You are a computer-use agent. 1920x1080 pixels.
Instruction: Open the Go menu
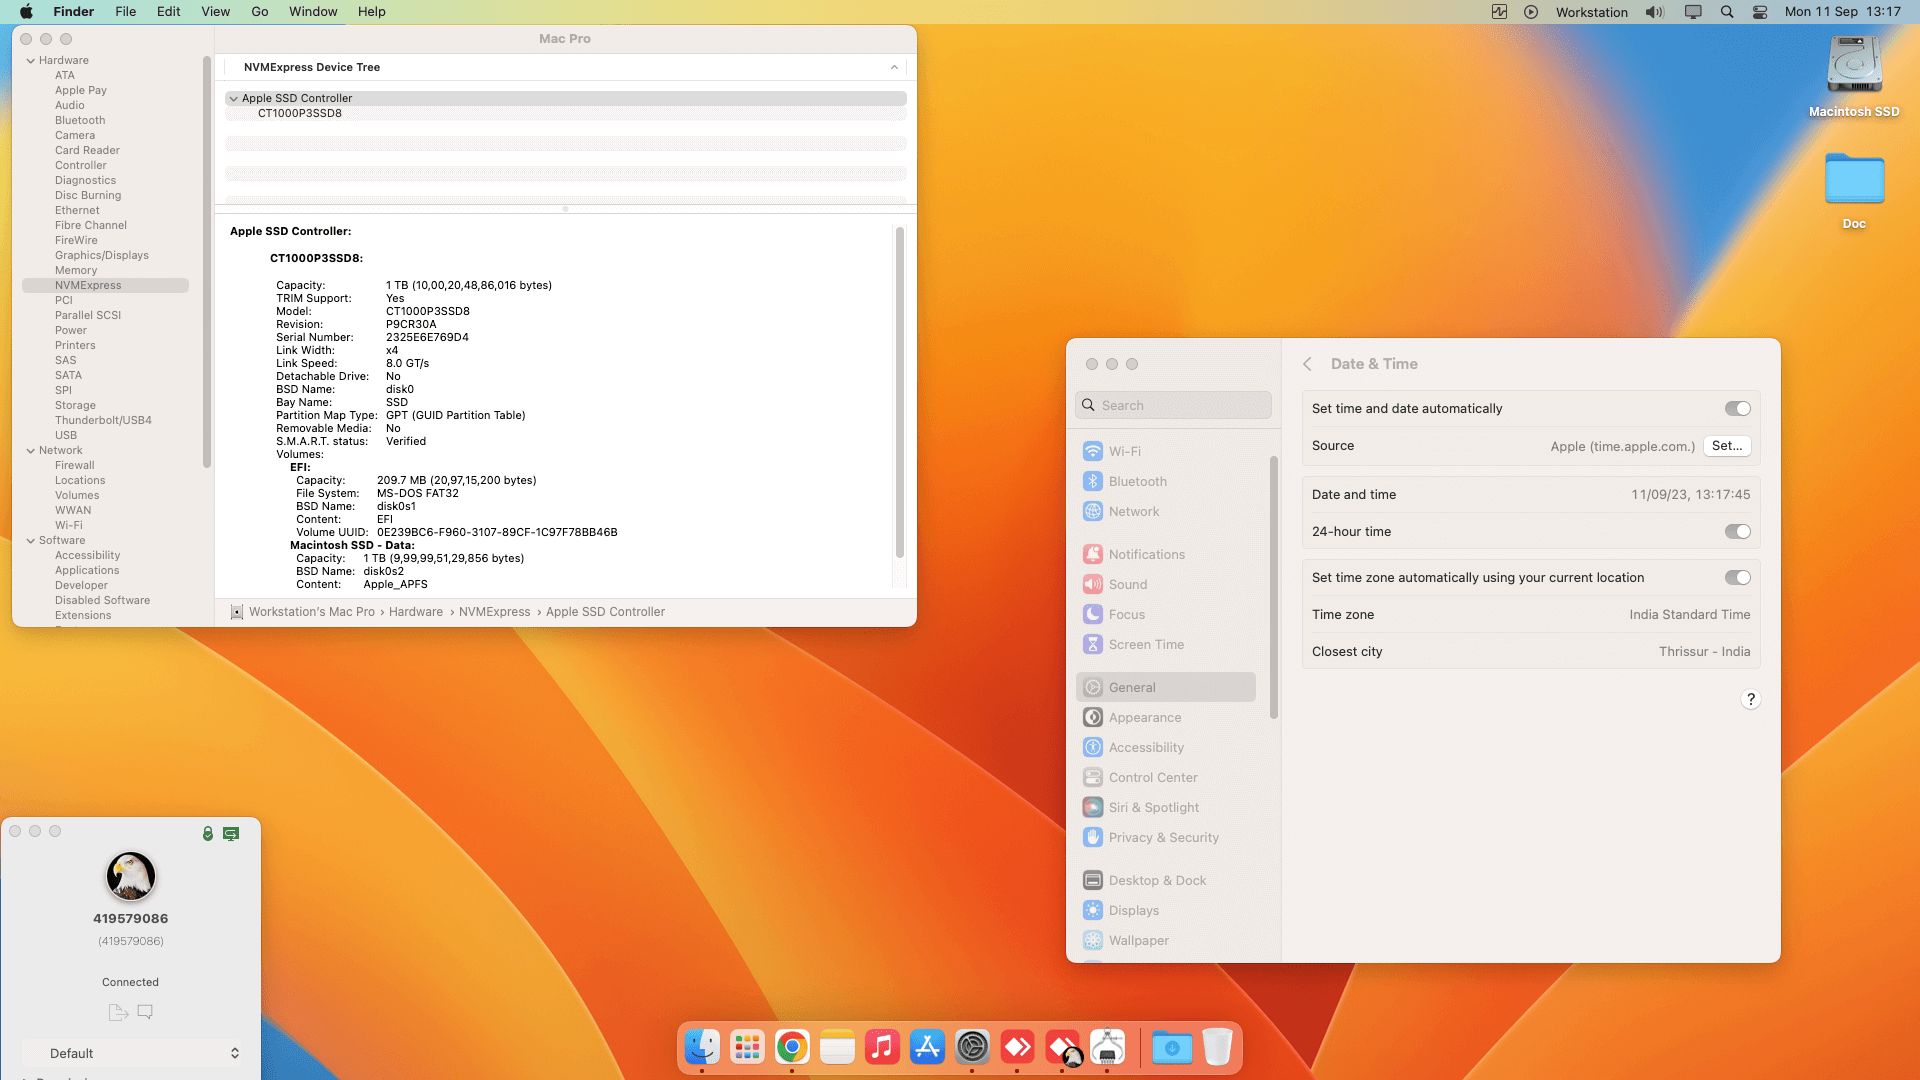260,12
